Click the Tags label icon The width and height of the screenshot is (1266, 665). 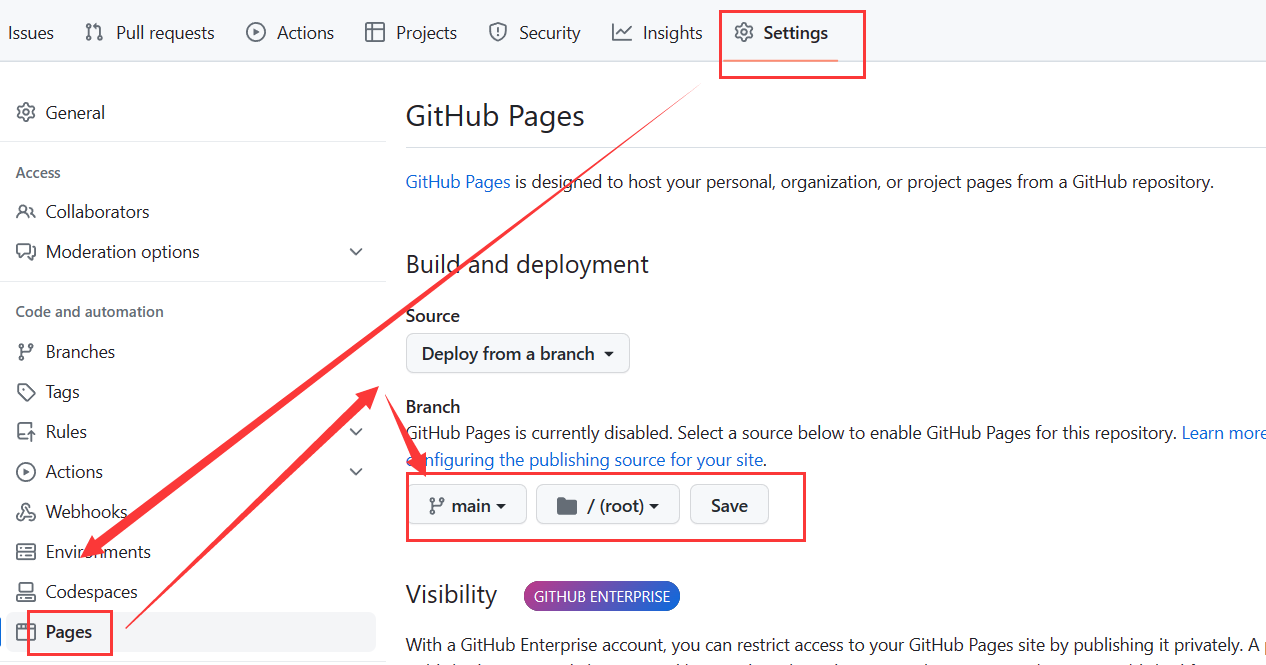[x=26, y=392]
